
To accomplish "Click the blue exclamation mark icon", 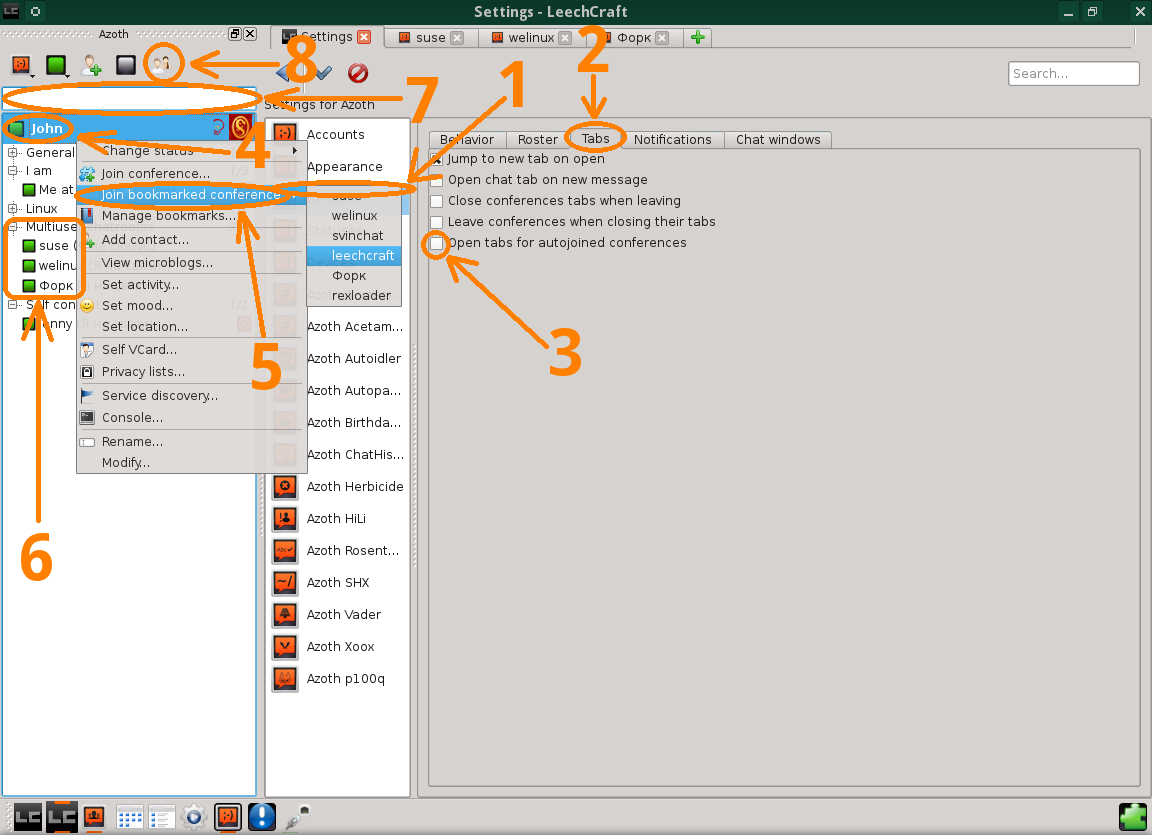I will pos(262,817).
